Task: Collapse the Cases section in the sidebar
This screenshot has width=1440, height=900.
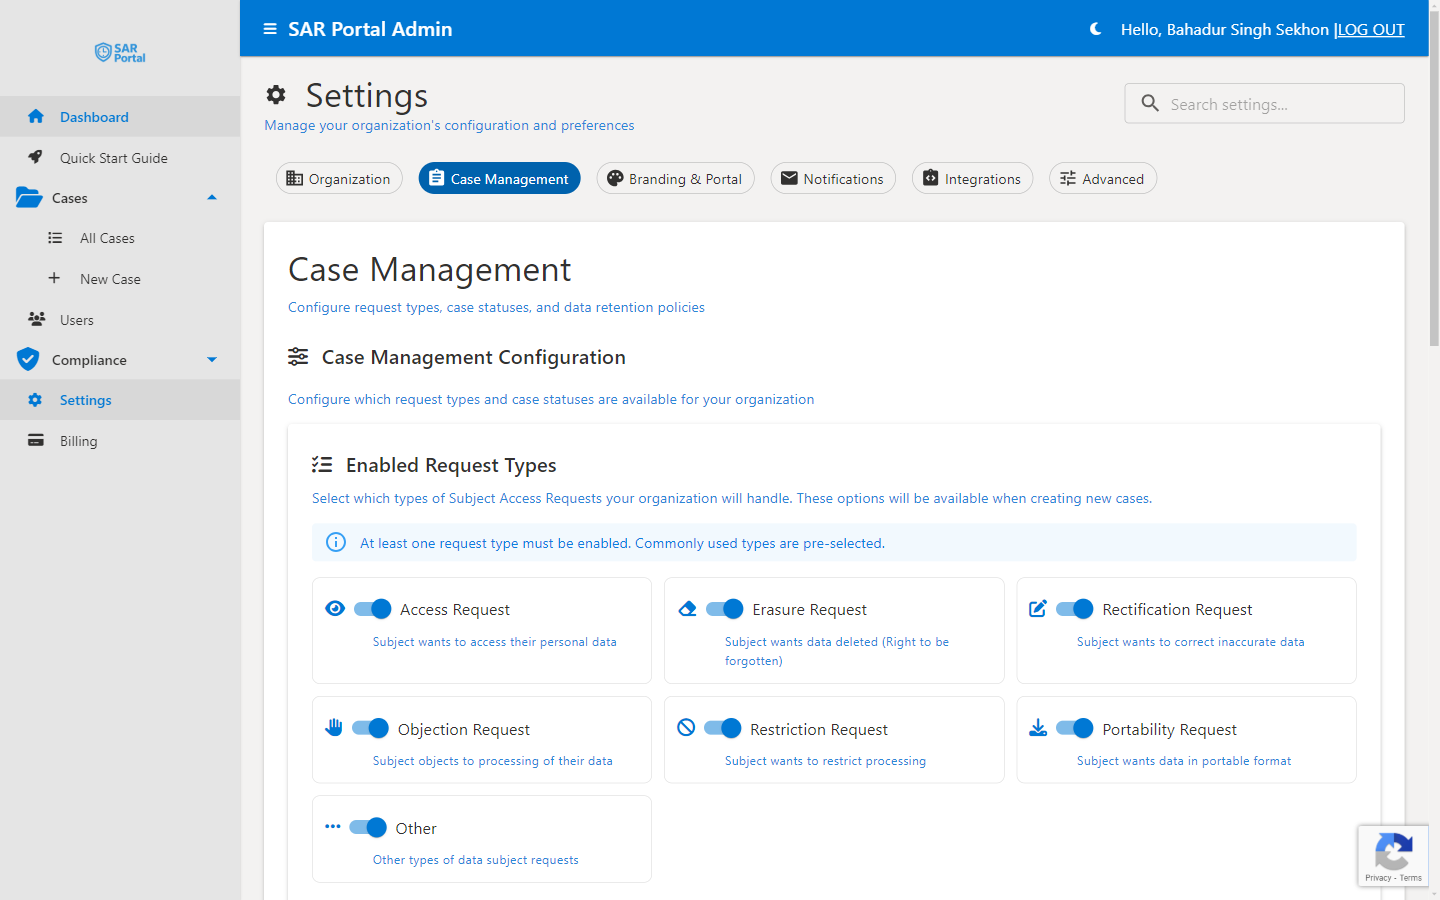Action: (x=212, y=197)
